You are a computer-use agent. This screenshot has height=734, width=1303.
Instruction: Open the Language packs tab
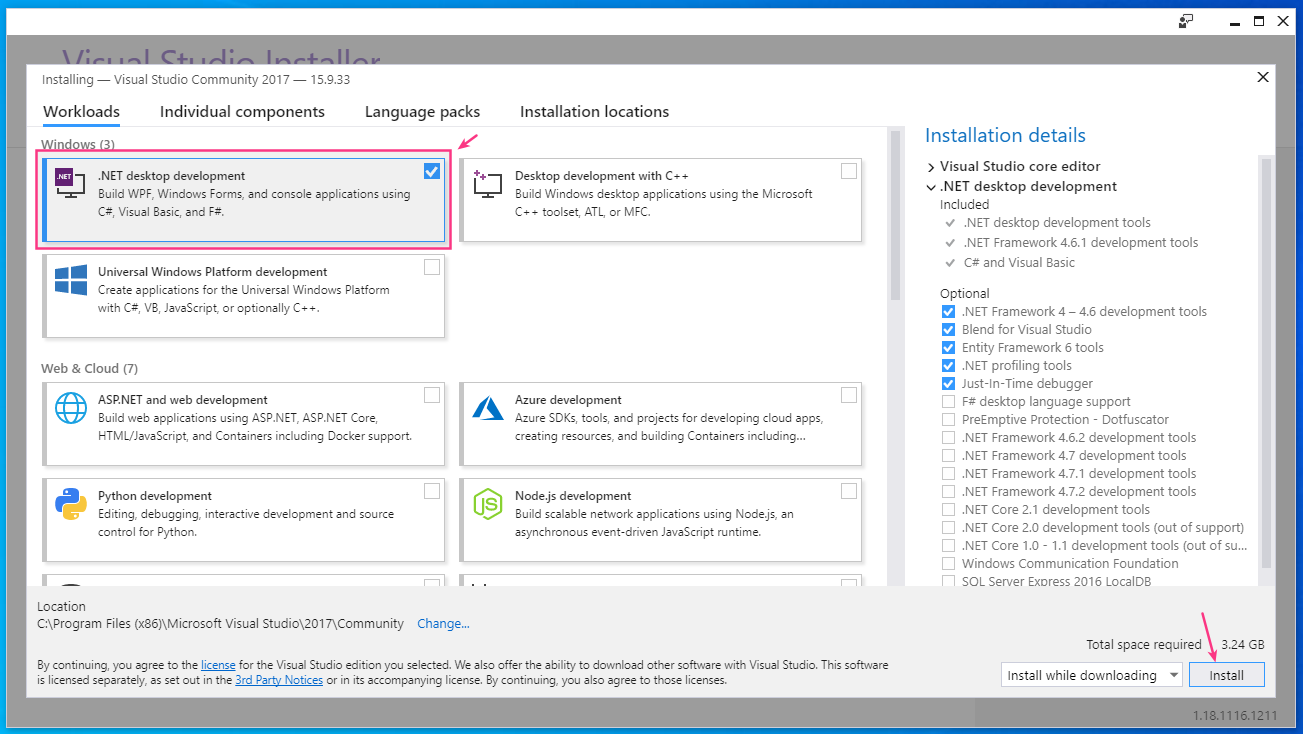[x=422, y=112]
